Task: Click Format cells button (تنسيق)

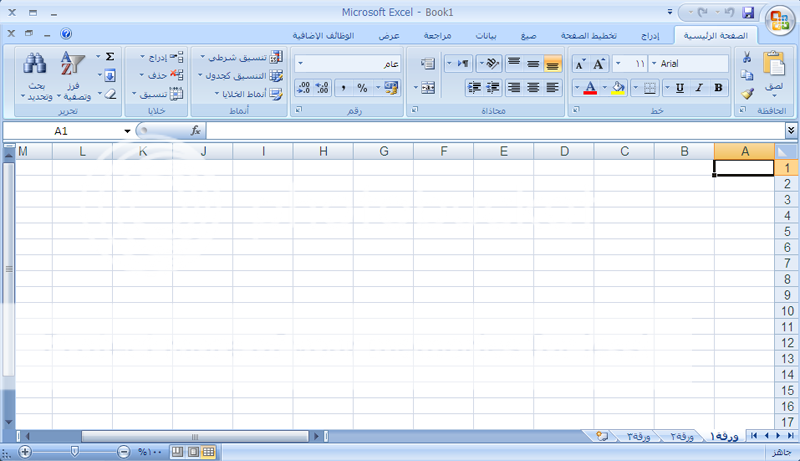Action: [157, 94]
